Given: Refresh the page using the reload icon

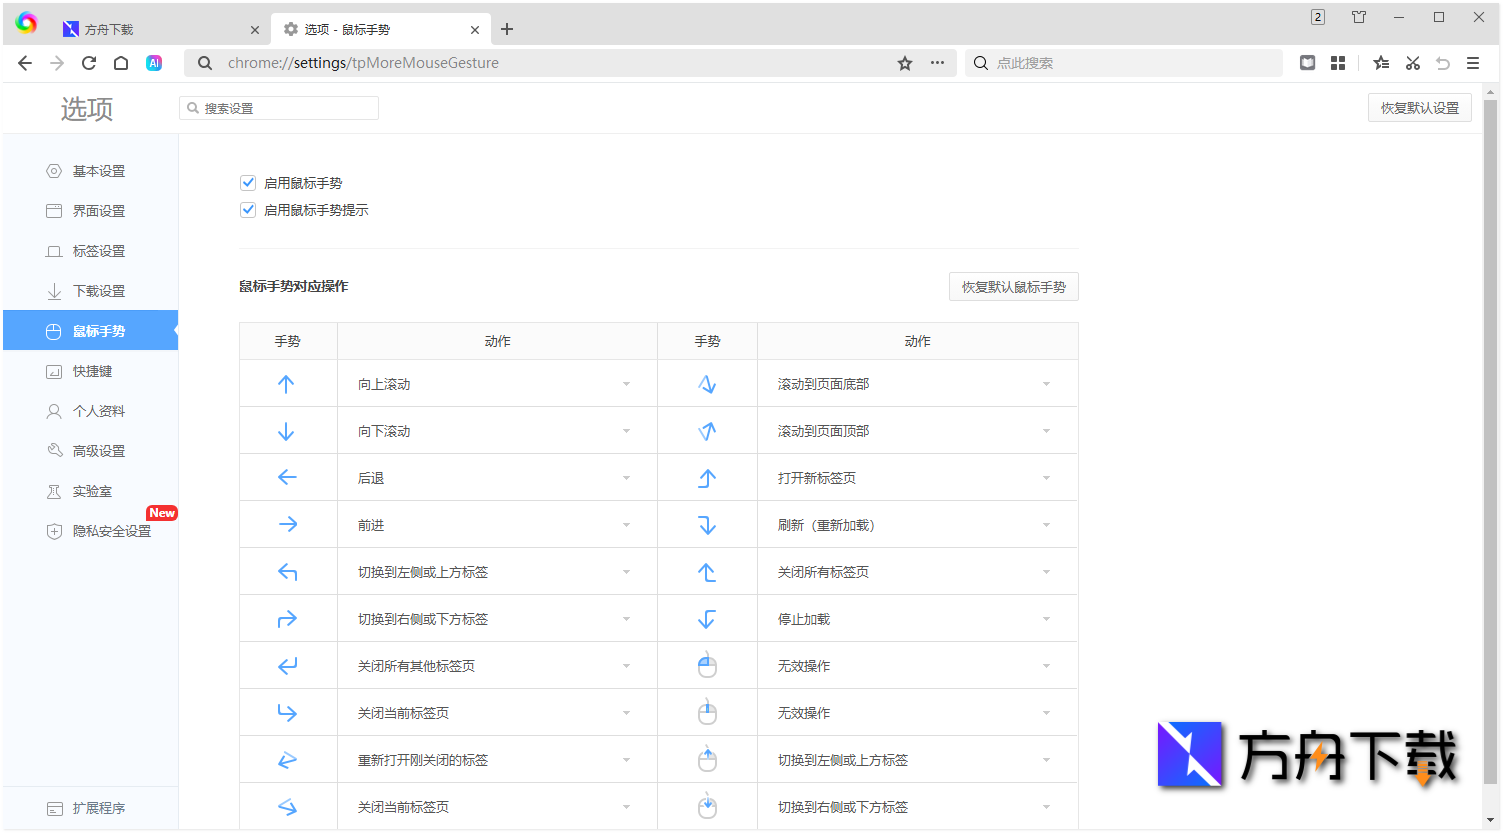Looking at the screenshot, I should click(88, 63).
